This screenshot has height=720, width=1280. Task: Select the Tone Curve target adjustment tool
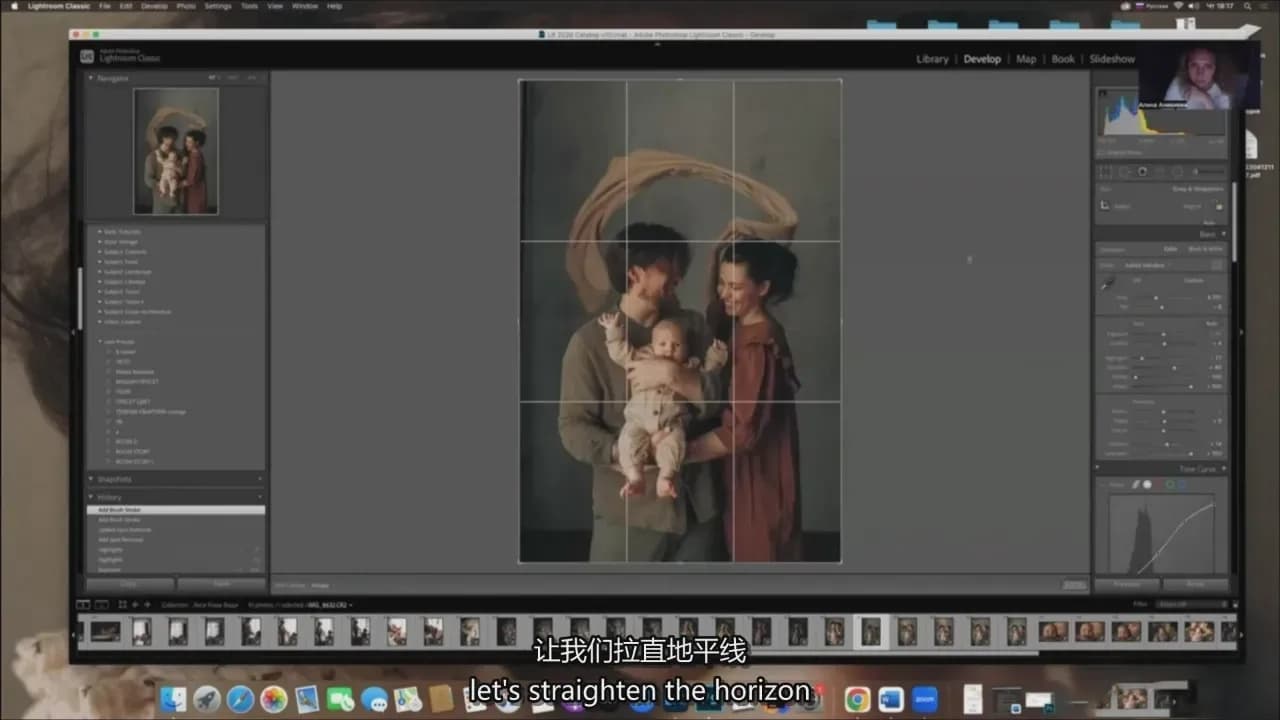1104,484
